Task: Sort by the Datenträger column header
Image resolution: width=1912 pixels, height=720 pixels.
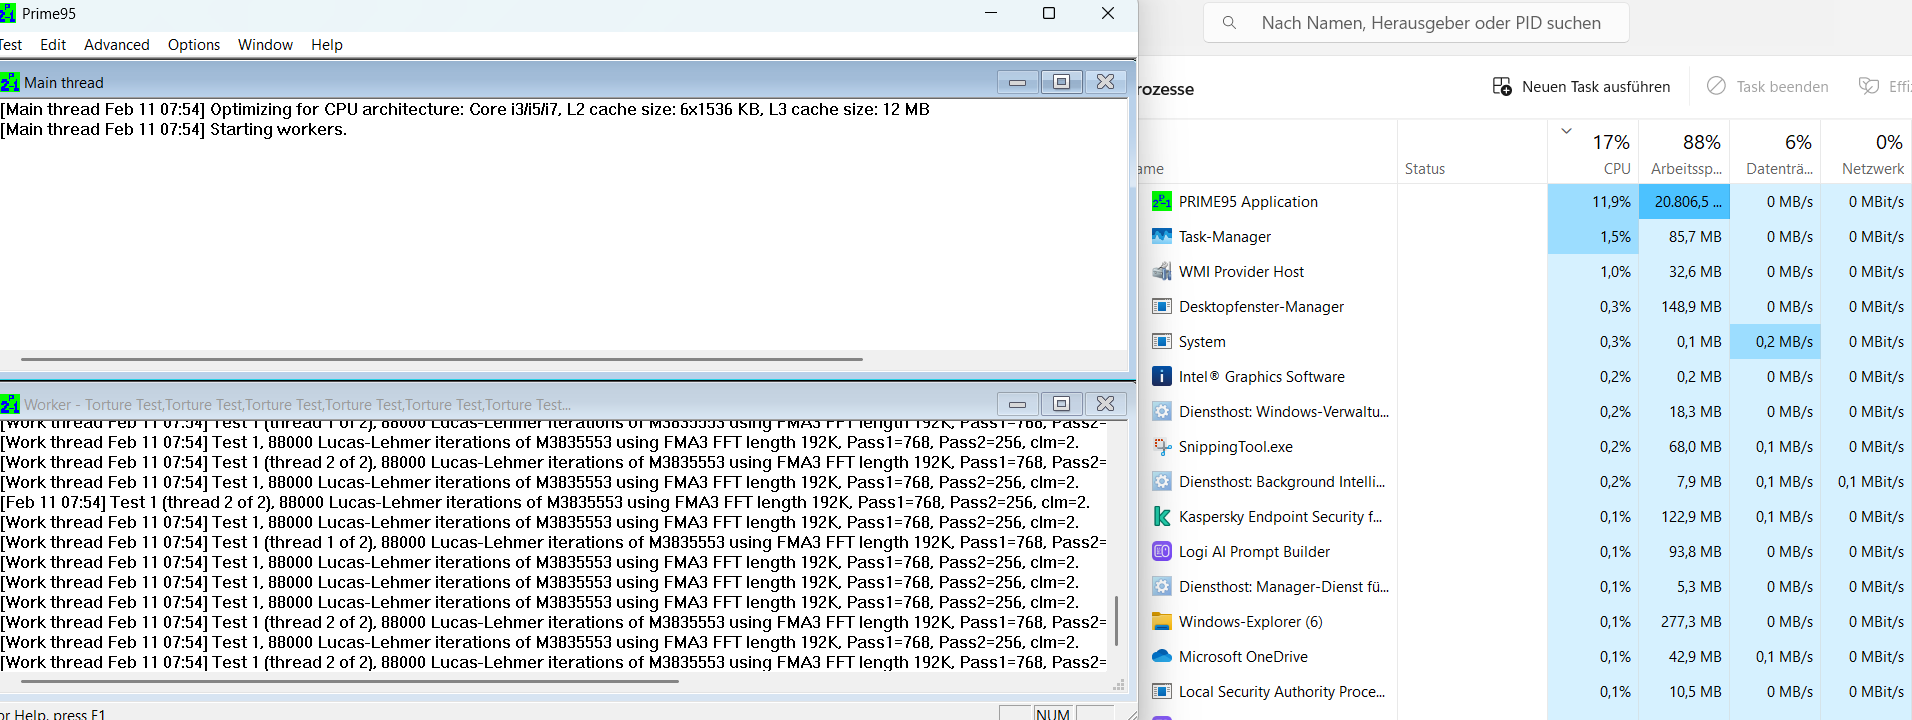Action: click(1776, 153)
